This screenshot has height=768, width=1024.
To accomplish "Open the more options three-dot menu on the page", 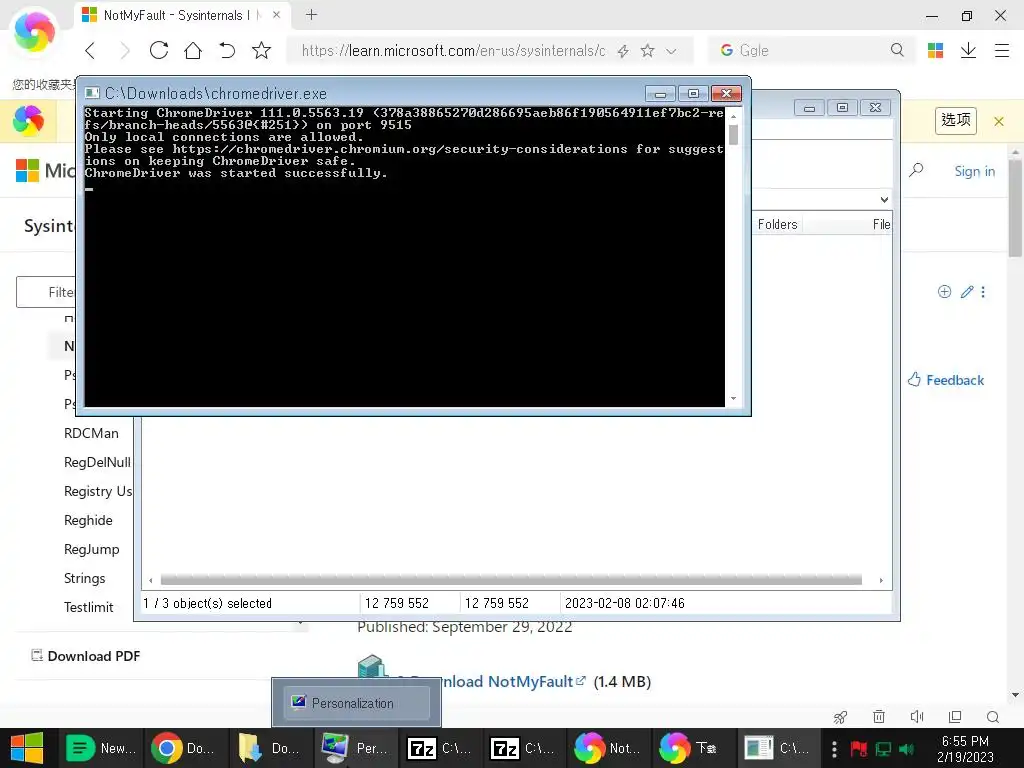I will (983, 292).
